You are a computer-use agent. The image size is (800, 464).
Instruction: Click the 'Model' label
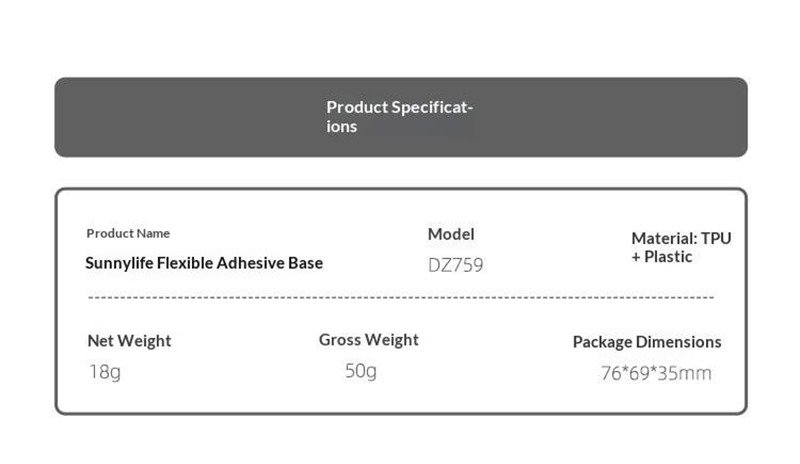click(x=451, y=234)
